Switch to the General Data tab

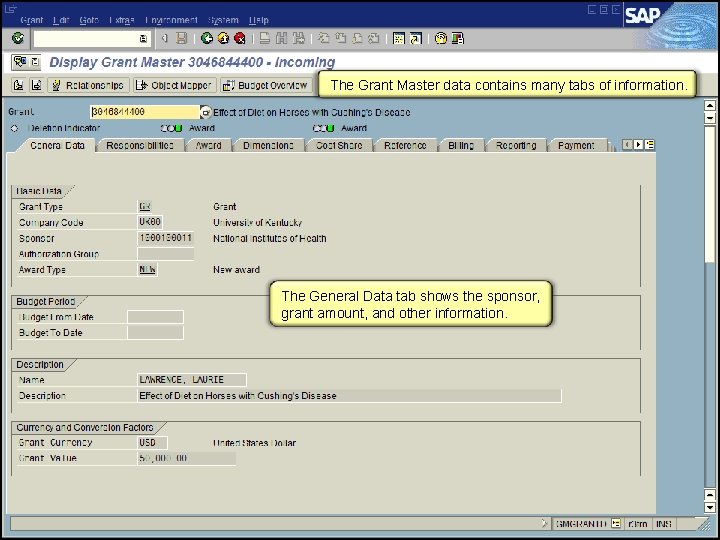pos(57,146)
